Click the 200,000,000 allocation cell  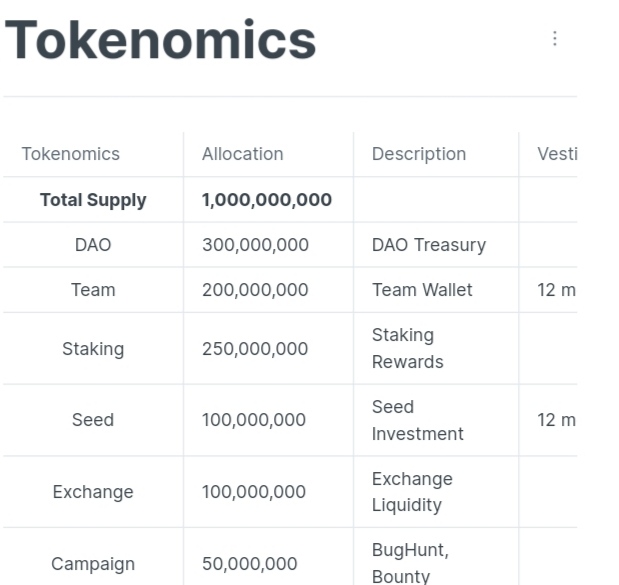tap(255, 290)
